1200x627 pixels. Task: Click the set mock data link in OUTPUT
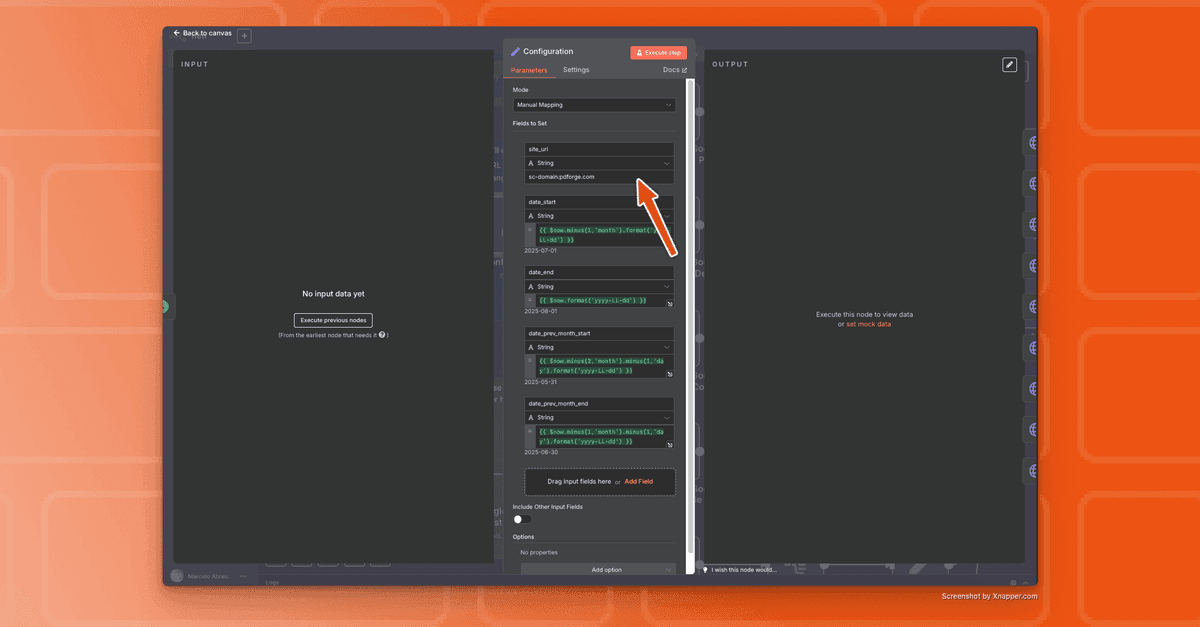click(869, 324)
